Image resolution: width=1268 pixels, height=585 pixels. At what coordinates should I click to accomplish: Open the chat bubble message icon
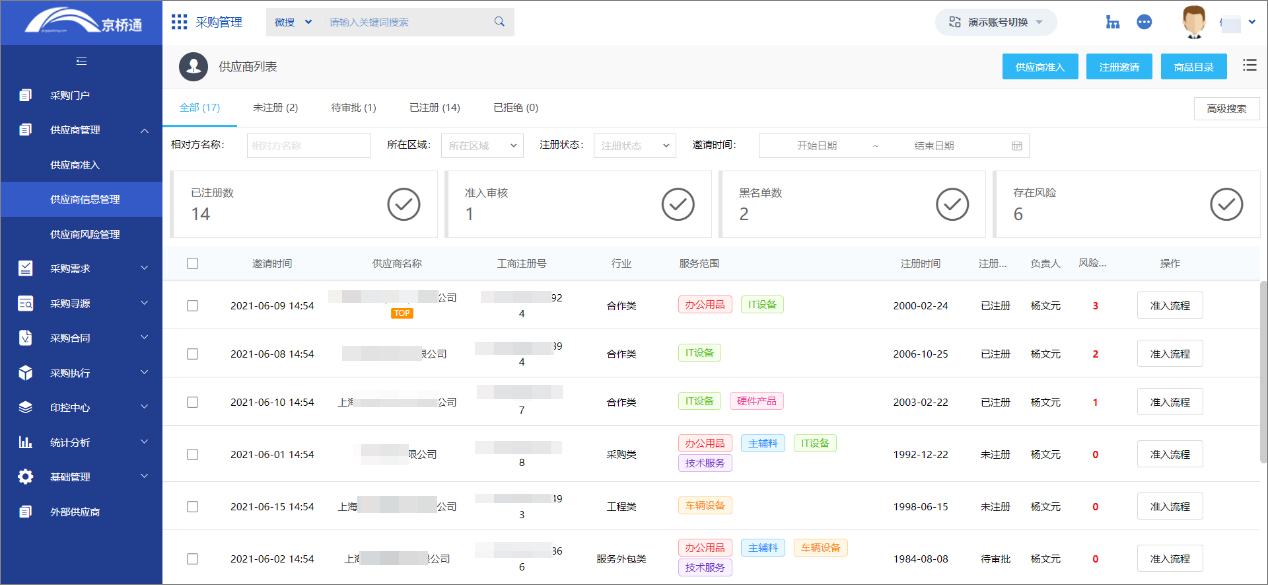click(x=1145, y=22)
